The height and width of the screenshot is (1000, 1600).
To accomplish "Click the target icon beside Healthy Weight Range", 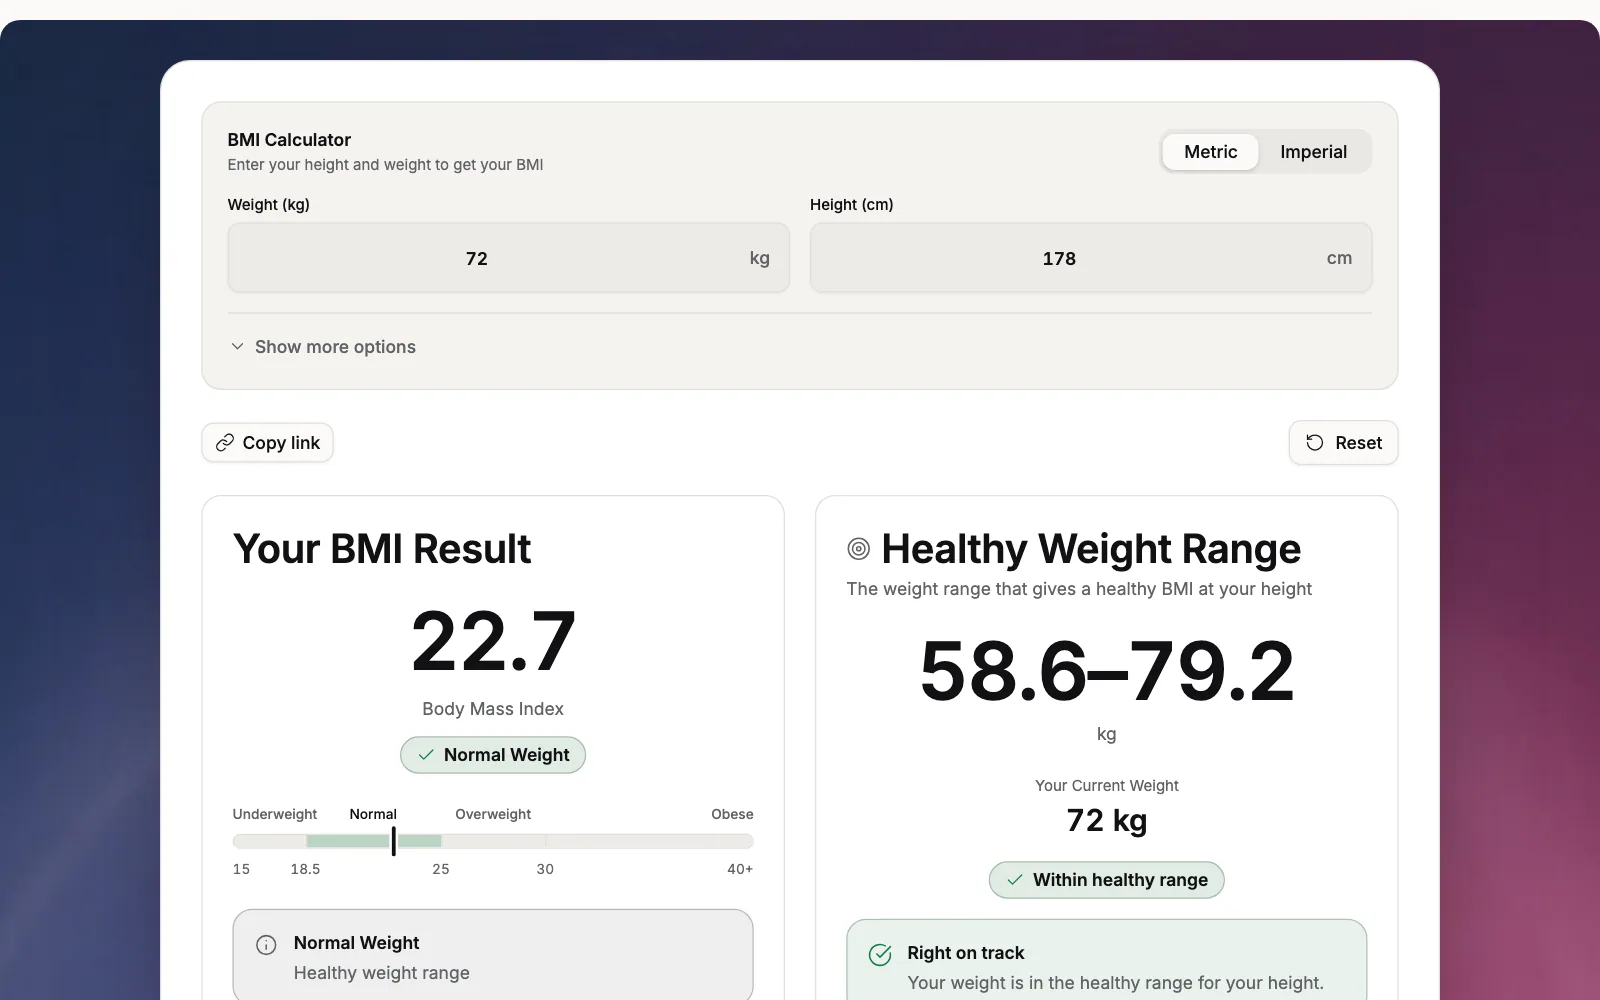I will pos(858,548).
